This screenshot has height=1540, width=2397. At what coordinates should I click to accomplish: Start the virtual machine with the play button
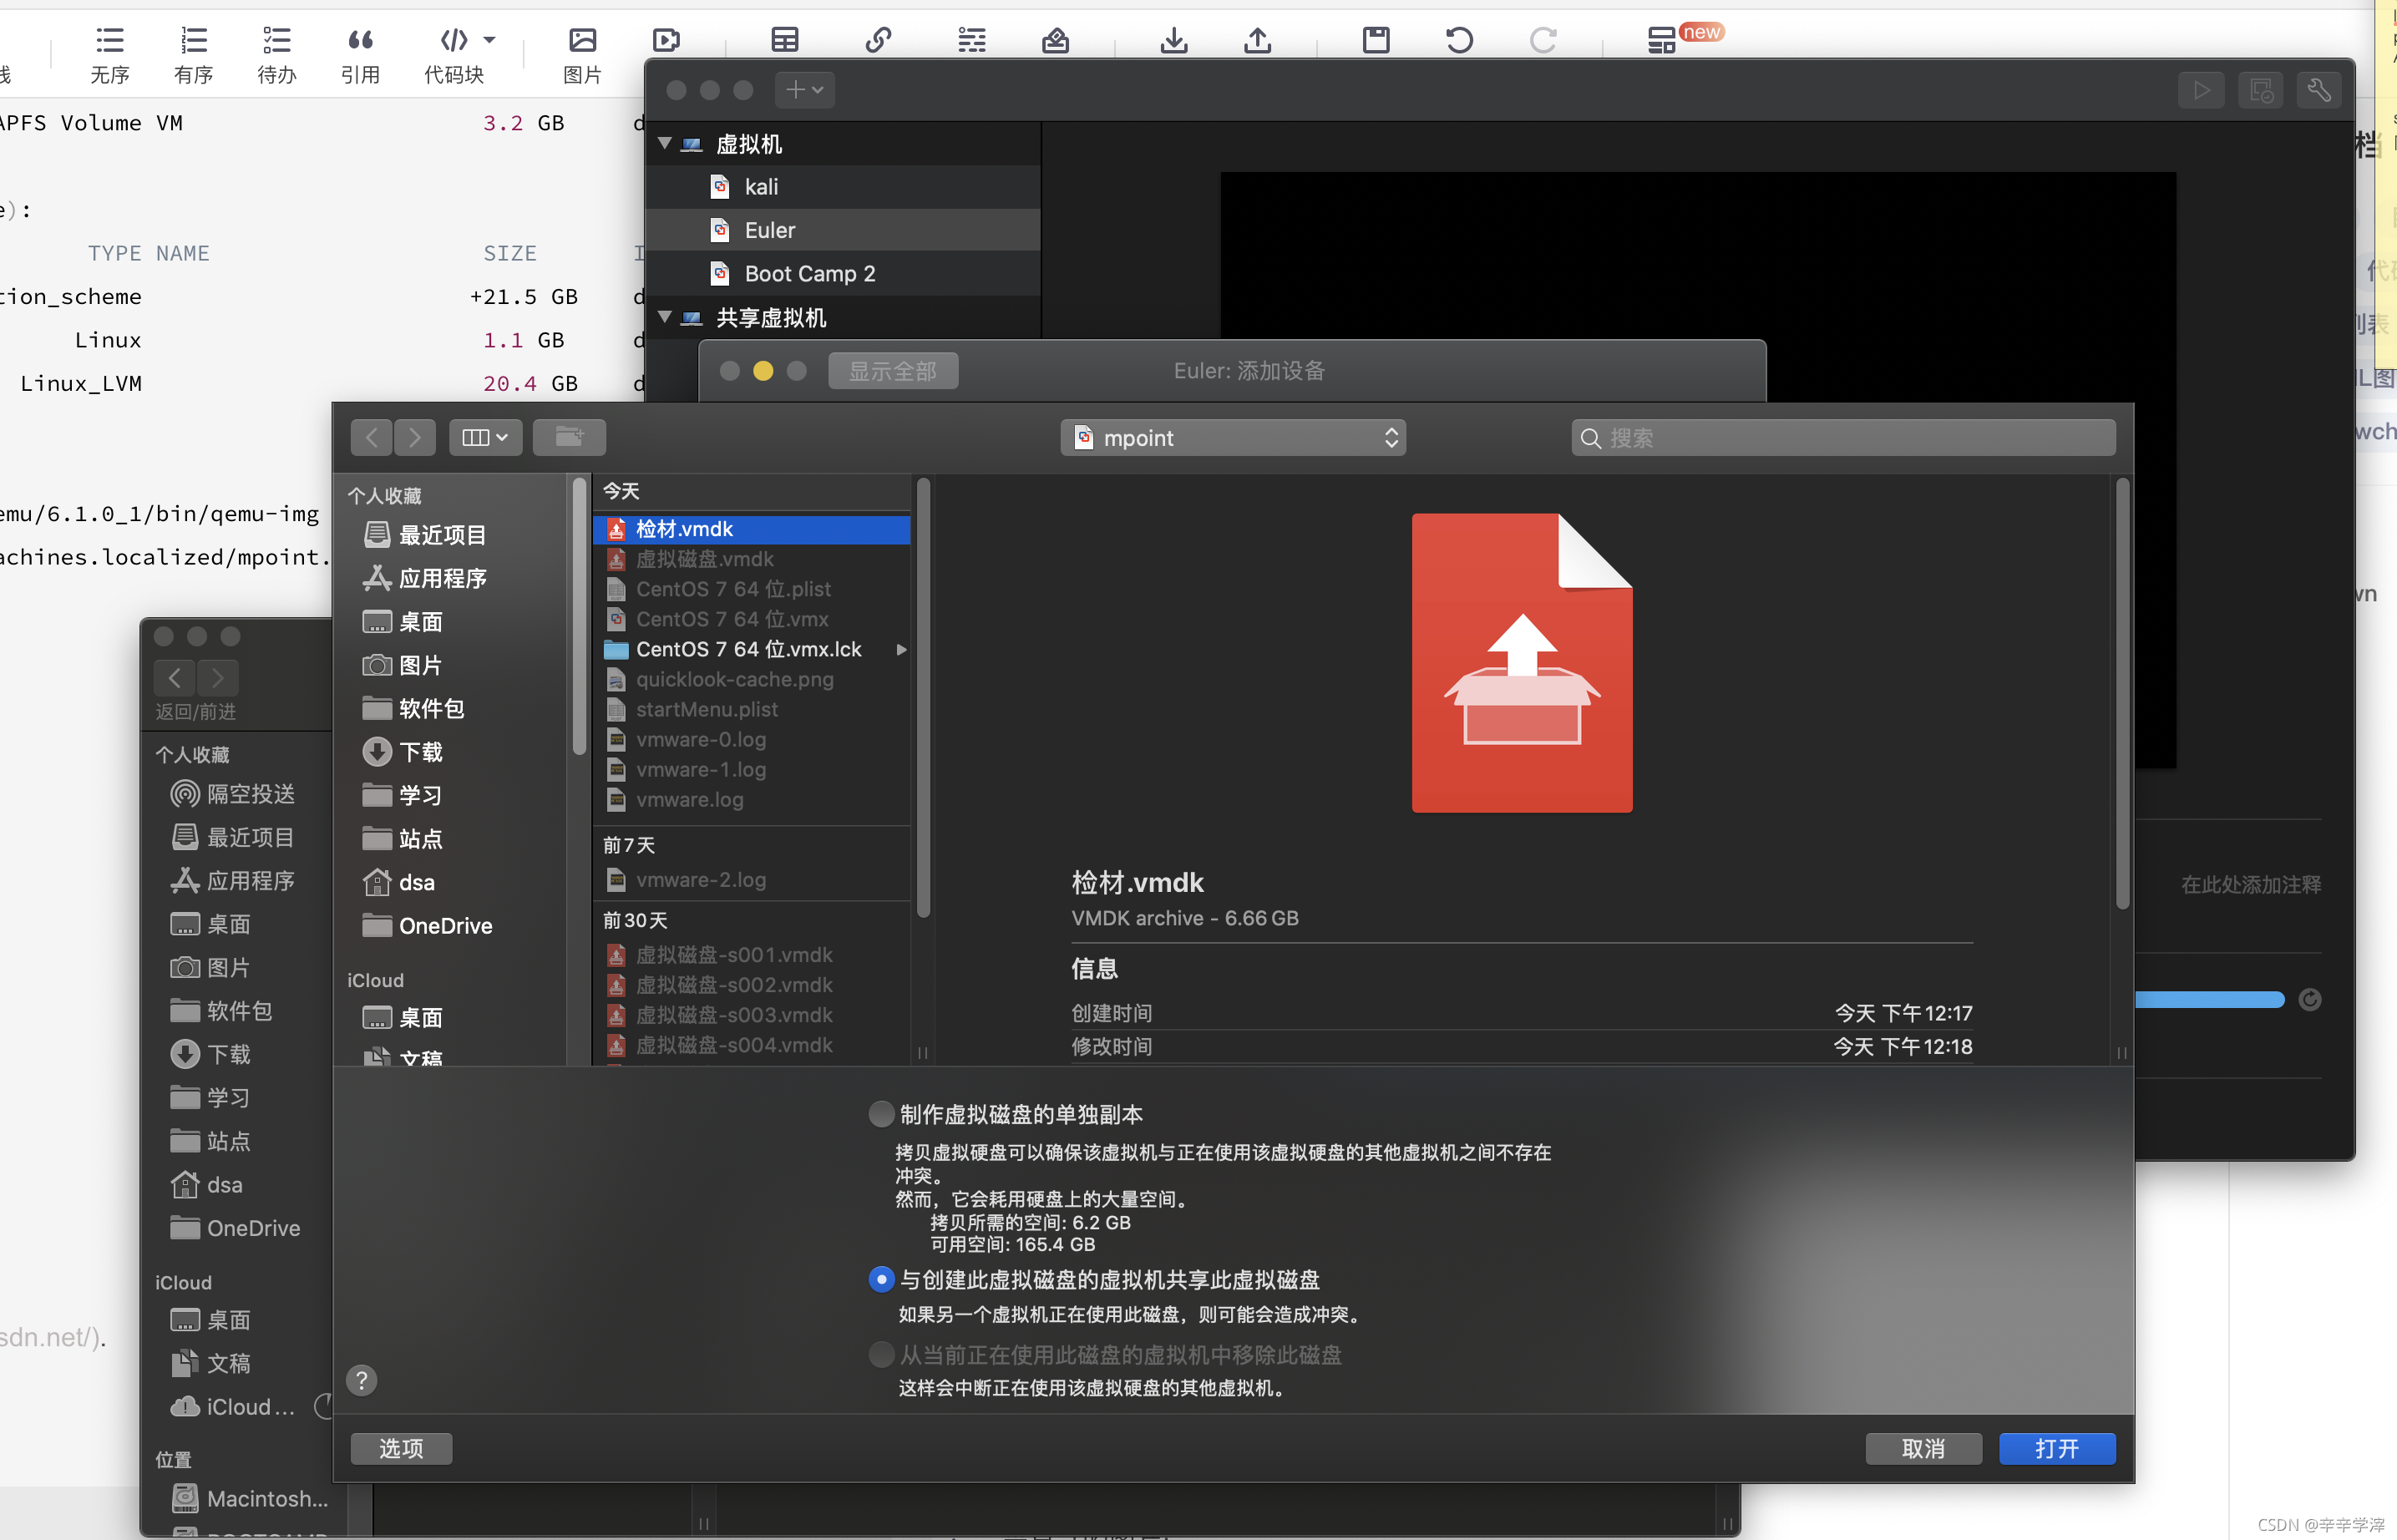pyautogui.click(x=2202, y=91)
